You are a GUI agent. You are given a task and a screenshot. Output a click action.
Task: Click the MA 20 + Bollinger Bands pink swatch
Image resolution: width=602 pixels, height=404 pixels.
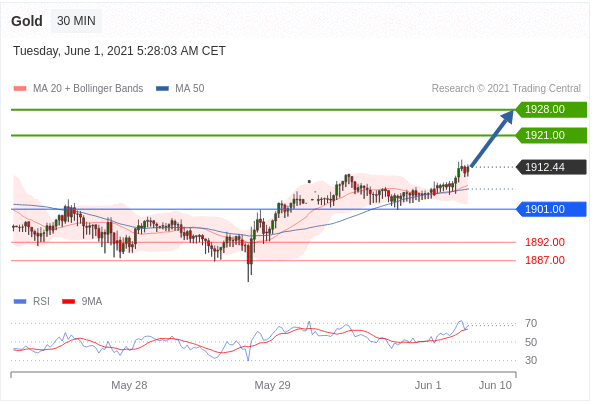coord(20,89)
